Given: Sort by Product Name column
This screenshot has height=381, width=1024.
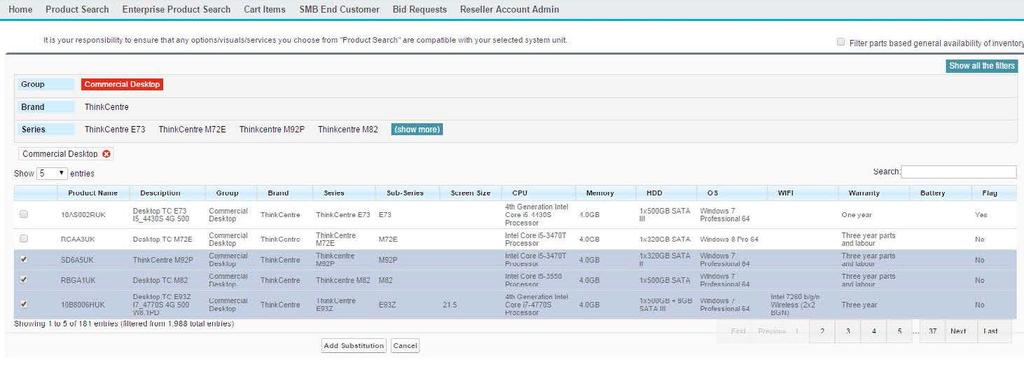Looking at the screenshot, I should click(92, 193).
